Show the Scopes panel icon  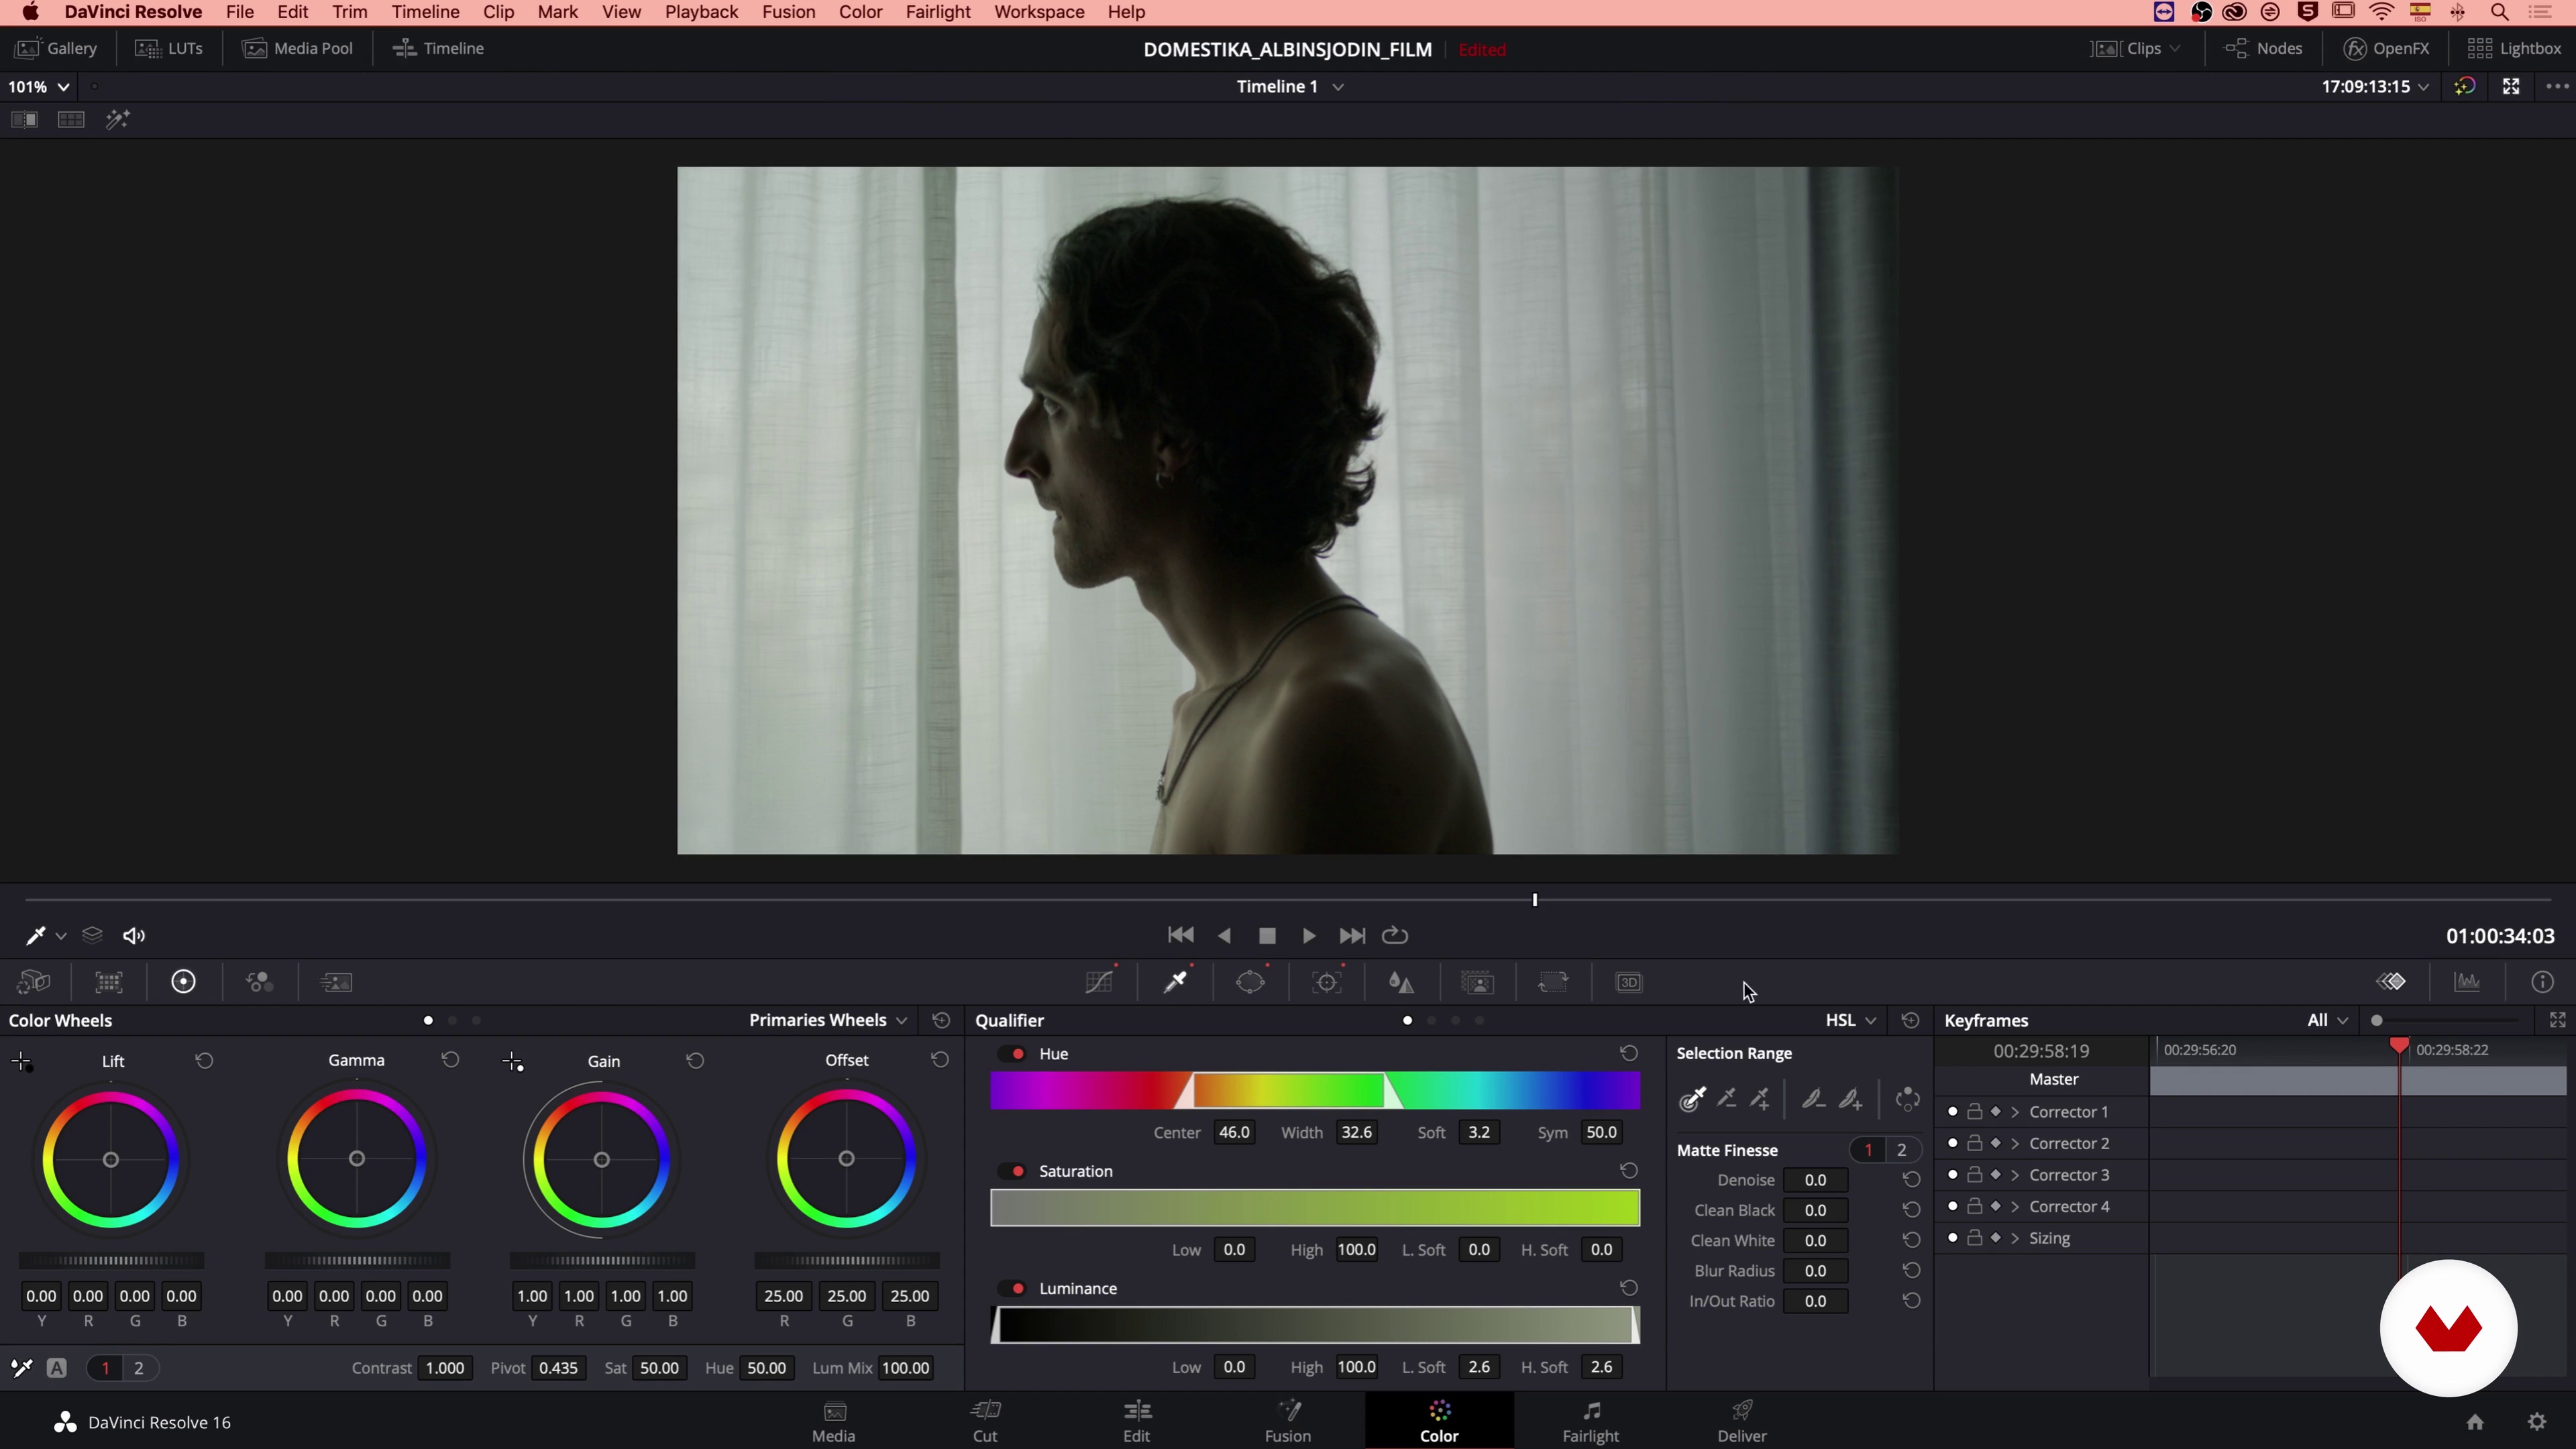(x=2467, y=982)
